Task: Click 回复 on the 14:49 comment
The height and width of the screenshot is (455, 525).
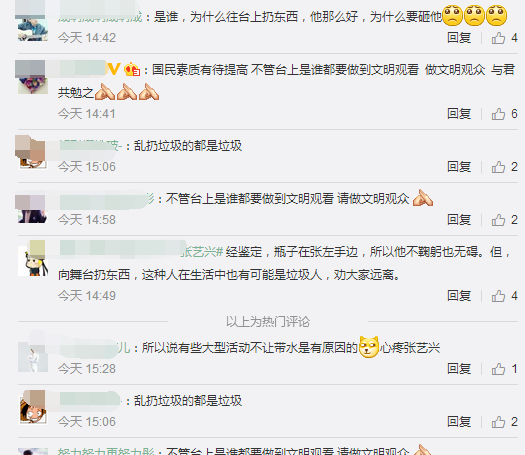Action: (x=459, y=296)
